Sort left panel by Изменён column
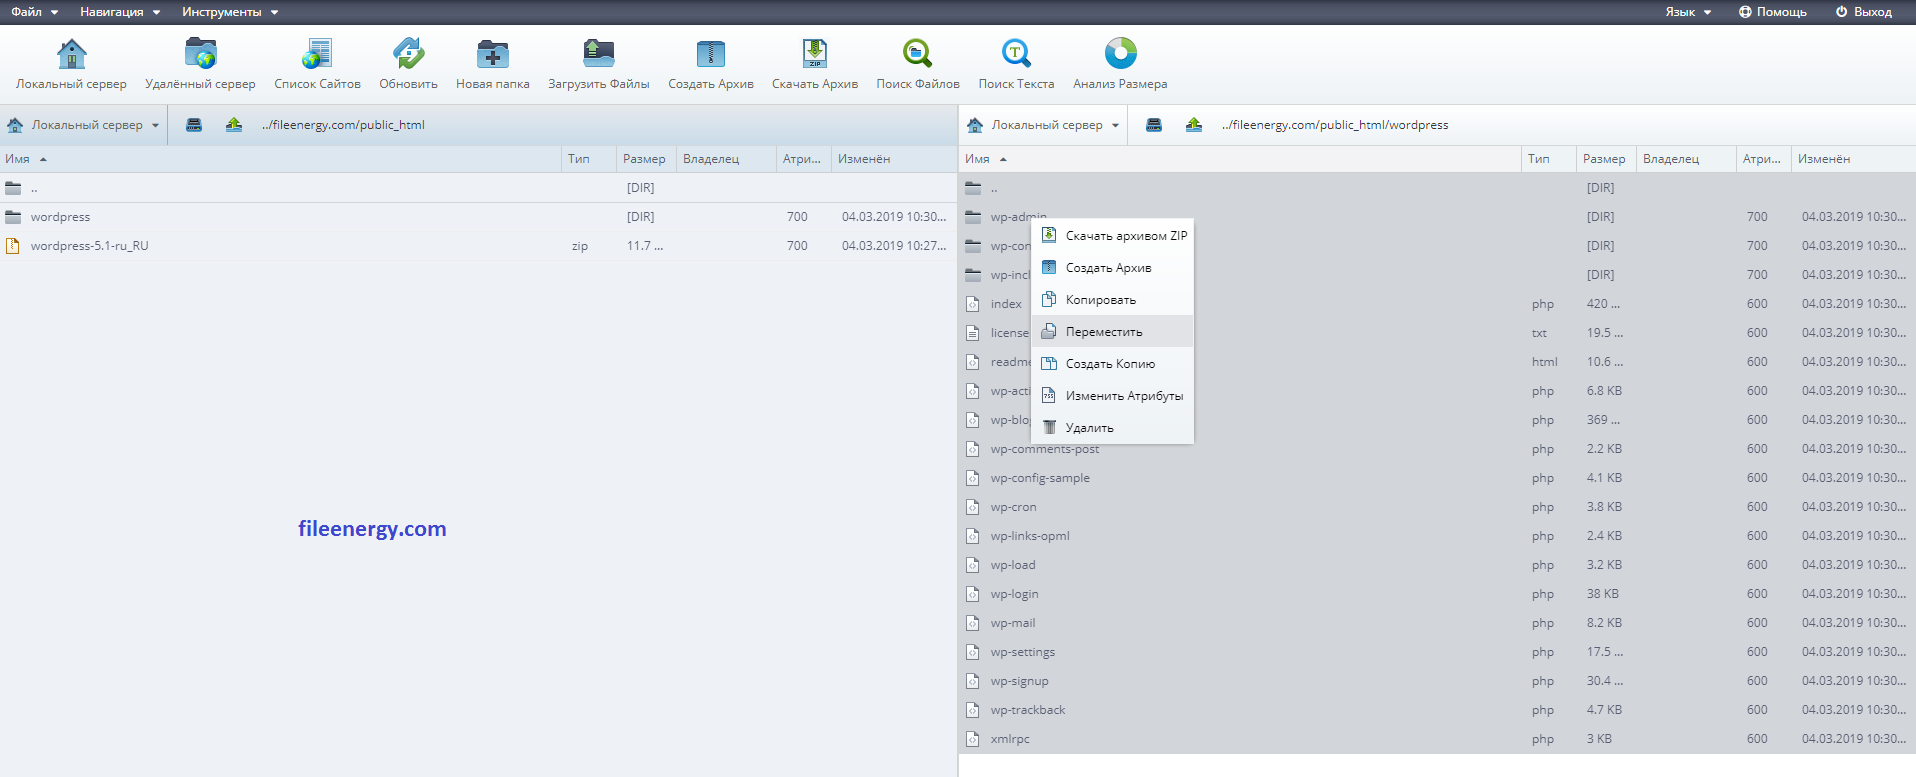Image resolution: width=1916 pixels, height=777 pixels. point(894,159)
